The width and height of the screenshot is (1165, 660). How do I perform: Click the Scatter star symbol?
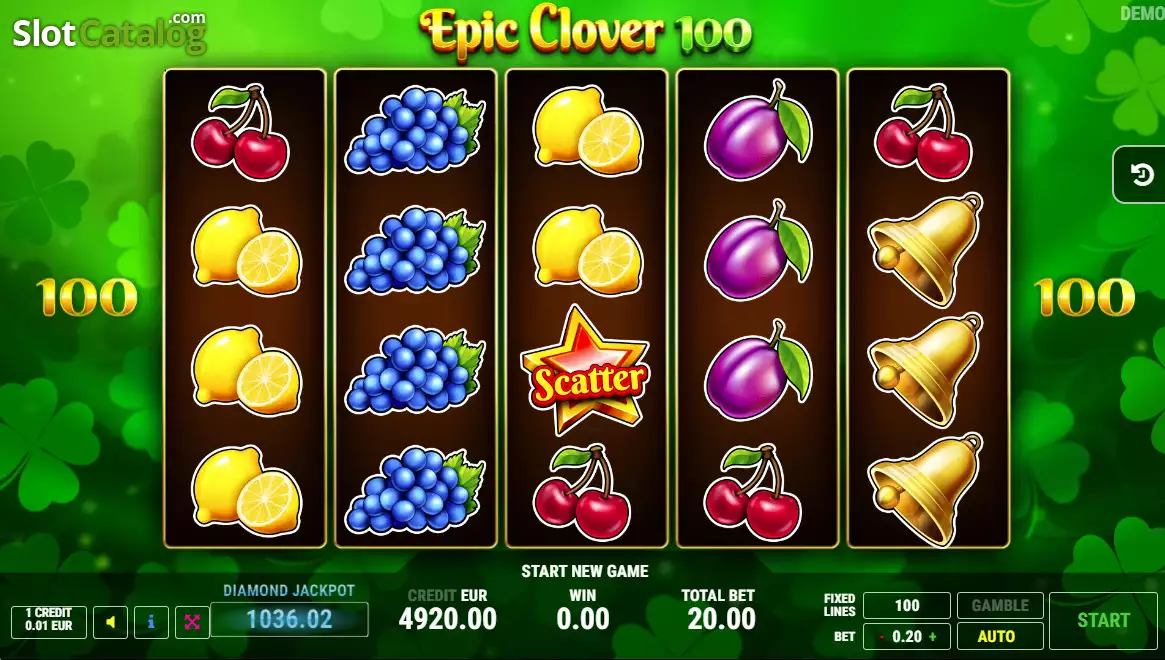[x=586, y=371]
